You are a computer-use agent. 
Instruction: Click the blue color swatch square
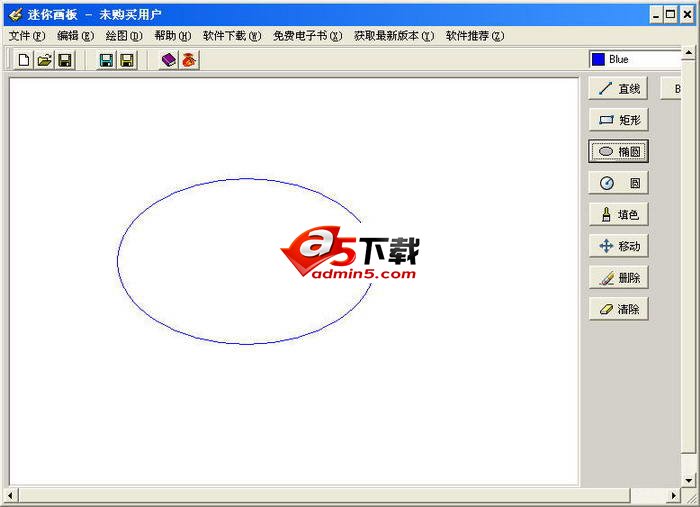(598, 60)
